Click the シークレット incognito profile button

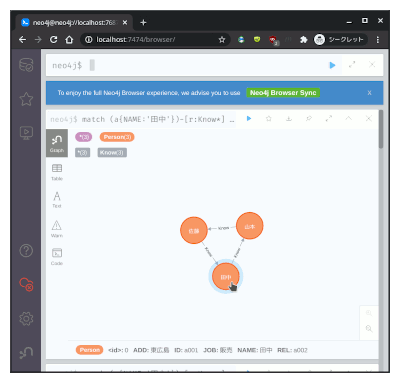click(340, 40)
